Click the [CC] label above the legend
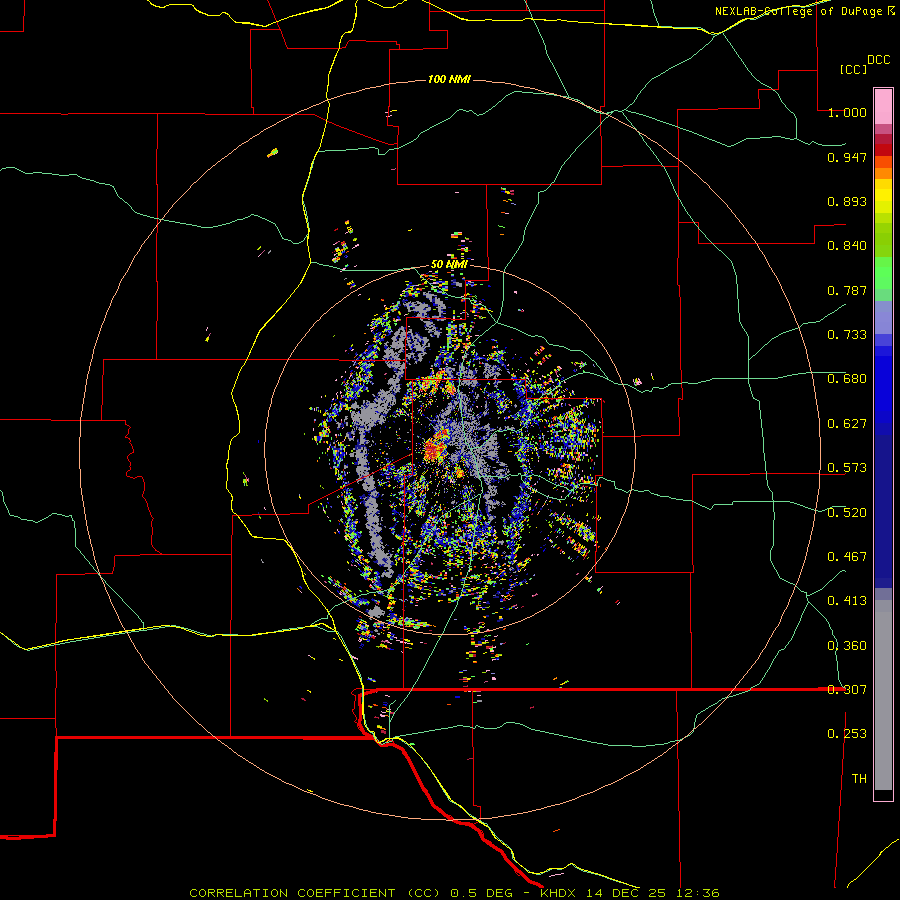 tap(853, 69)
